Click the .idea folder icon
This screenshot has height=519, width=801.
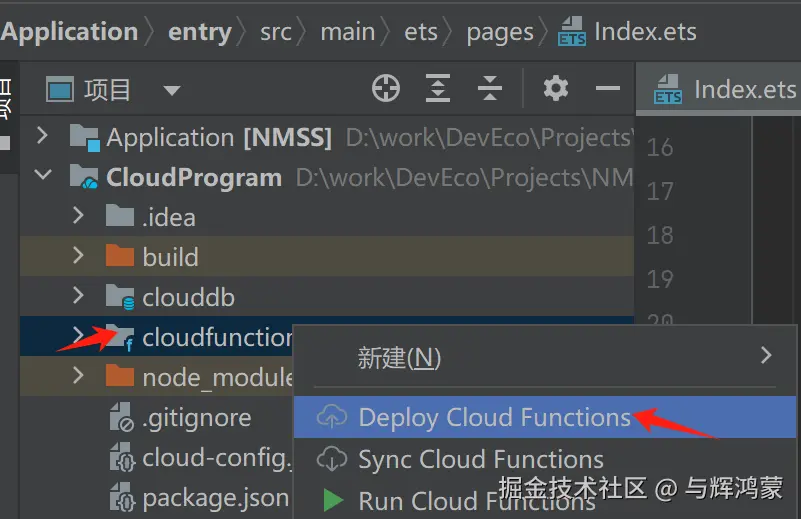coord(120,216)
